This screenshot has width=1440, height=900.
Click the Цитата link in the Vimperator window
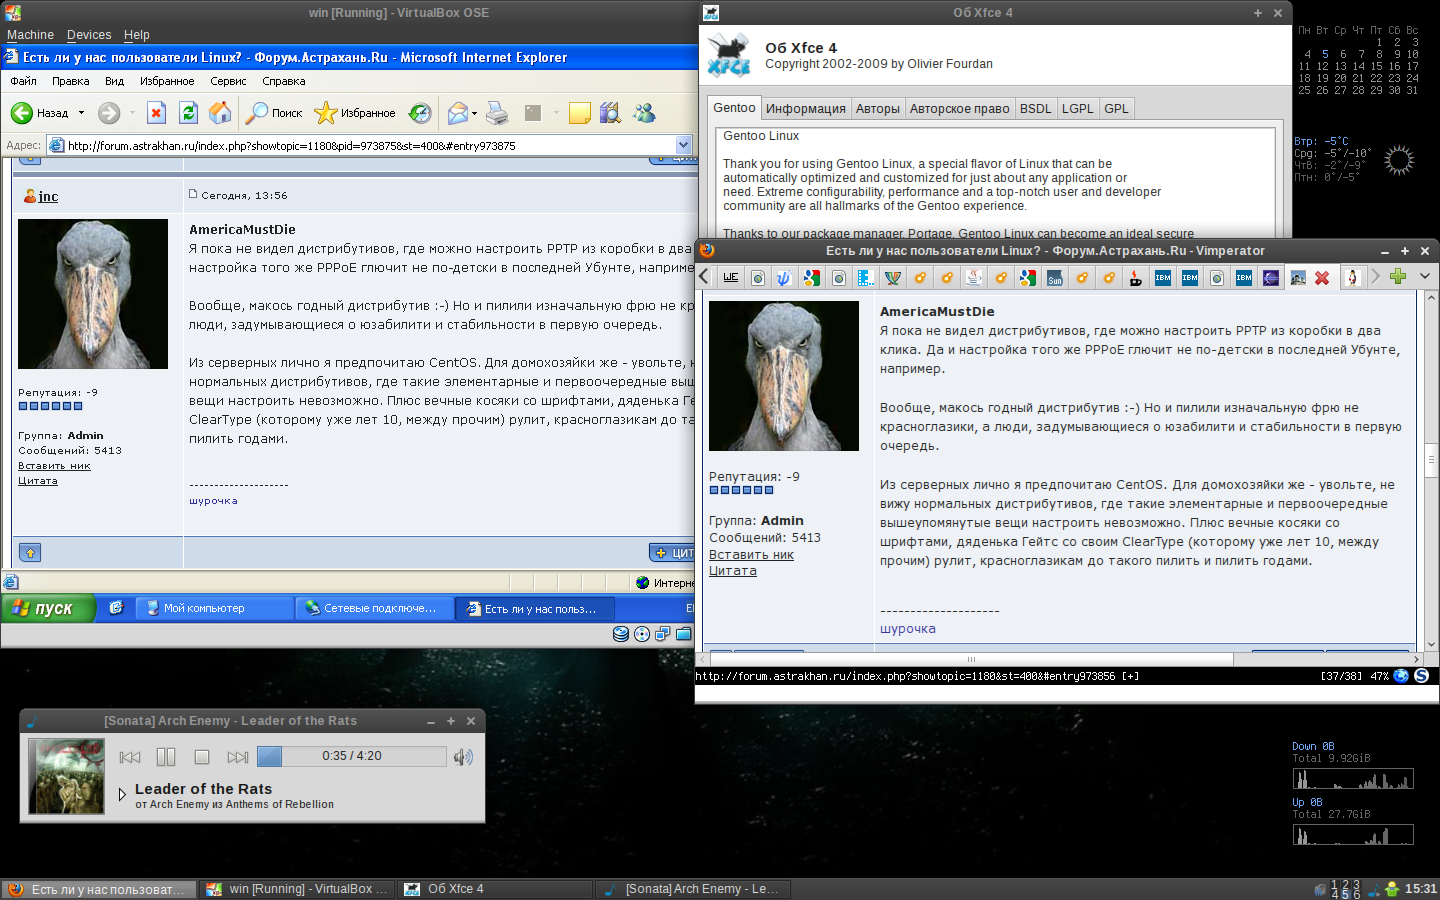coord(733,571)
